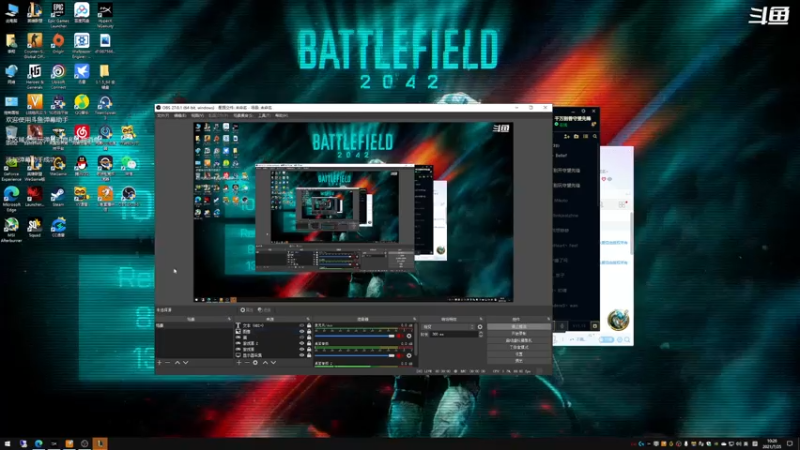Open the Squad game shortcut
This screenshot has height=450, width=800.
tap(35, 227)
